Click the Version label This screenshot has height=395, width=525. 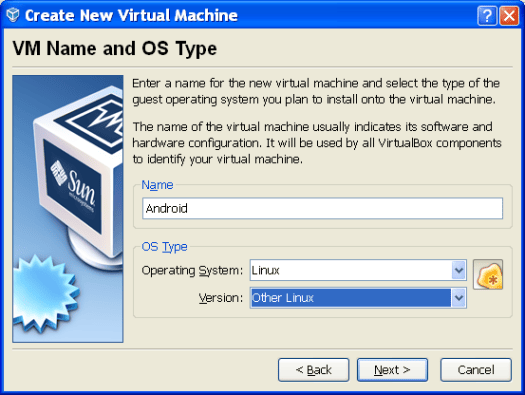(221, 298)
